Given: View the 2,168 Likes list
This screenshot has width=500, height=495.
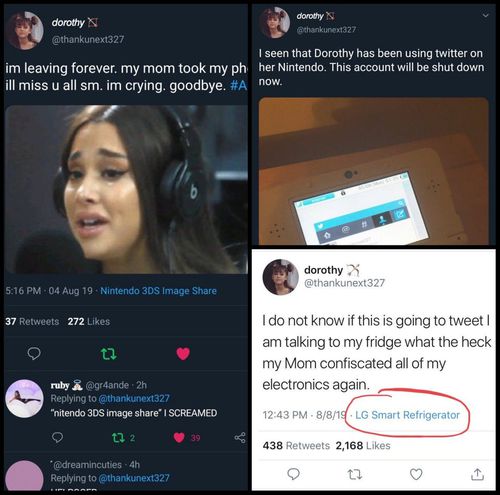Looking at the screenshot, I should coord(363,445).
